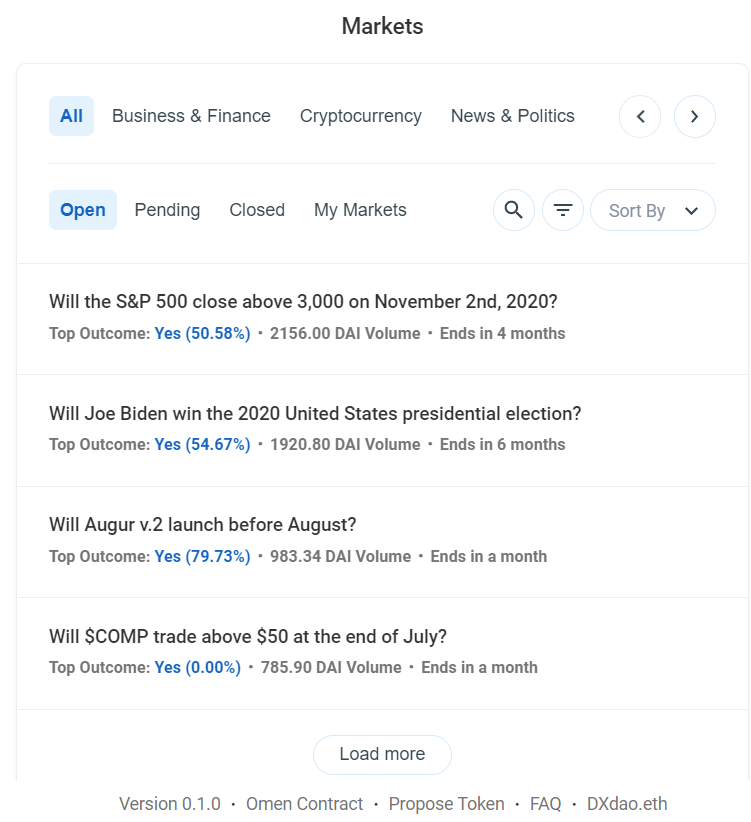Show Closed markets

257,210
